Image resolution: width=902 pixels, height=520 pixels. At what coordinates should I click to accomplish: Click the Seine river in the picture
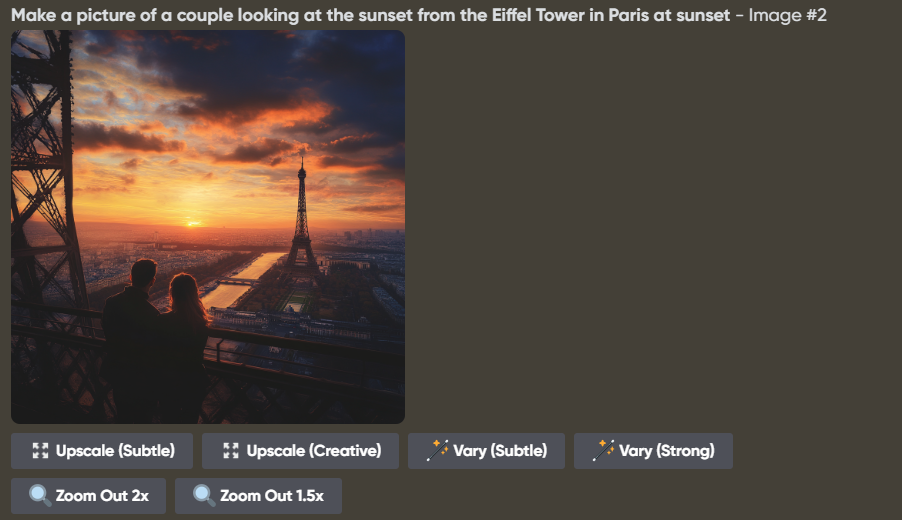242,281
